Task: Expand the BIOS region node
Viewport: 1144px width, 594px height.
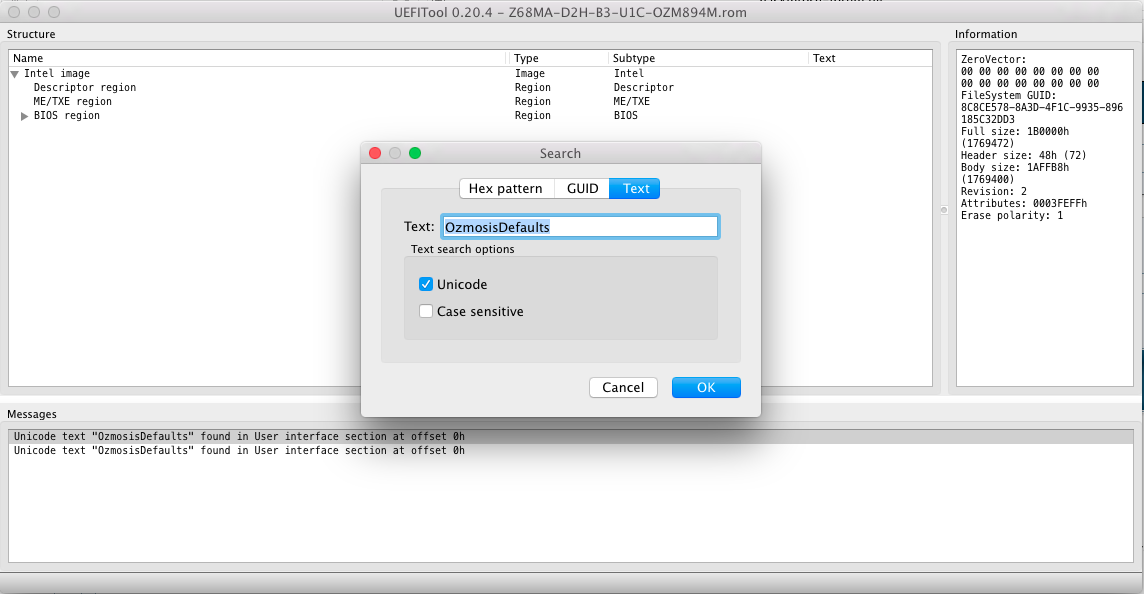Action: [24, 116]
